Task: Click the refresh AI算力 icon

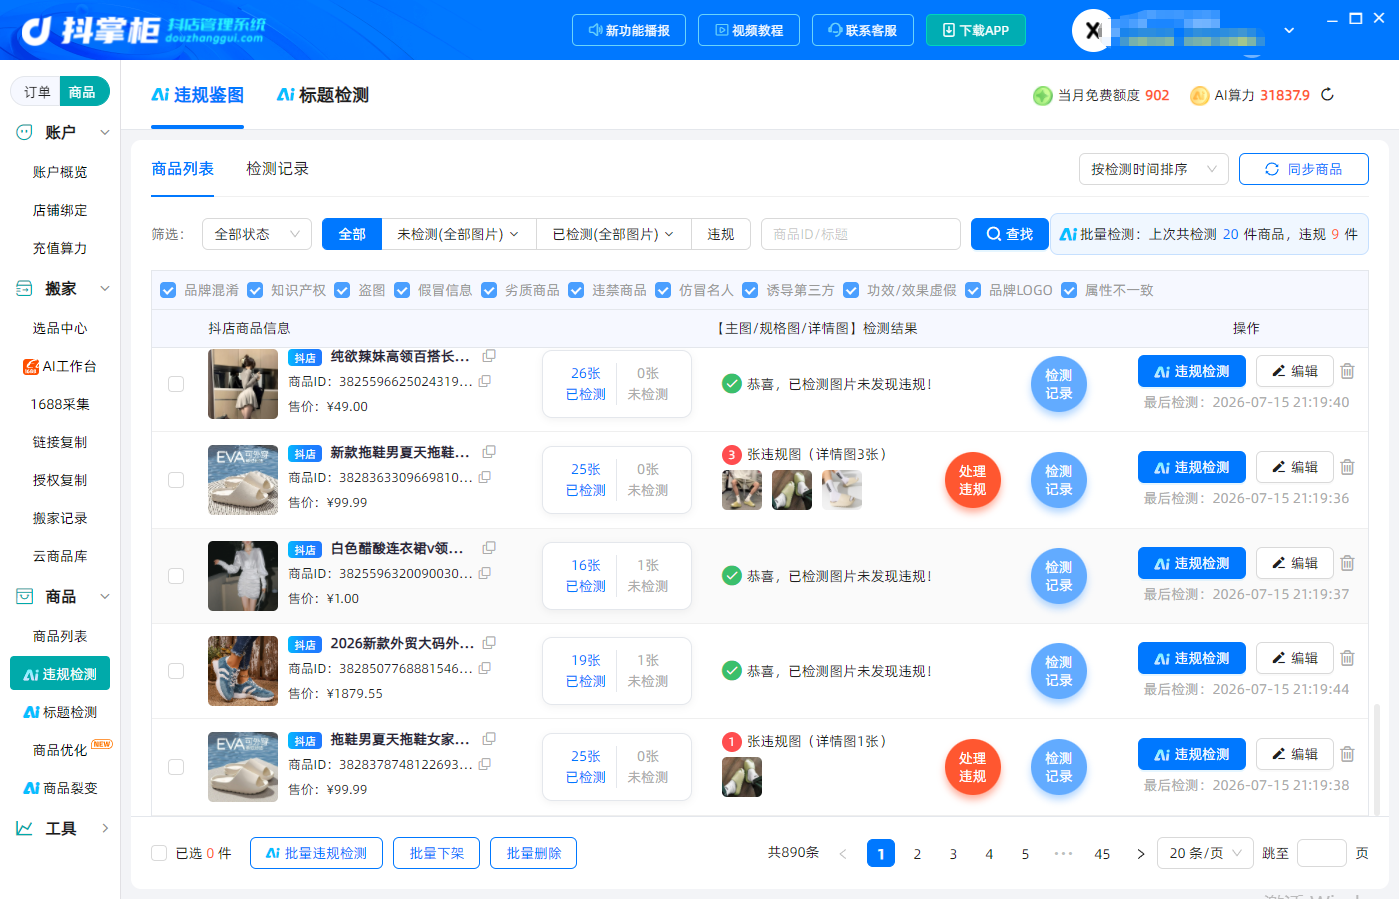Action: point(1327,95)
